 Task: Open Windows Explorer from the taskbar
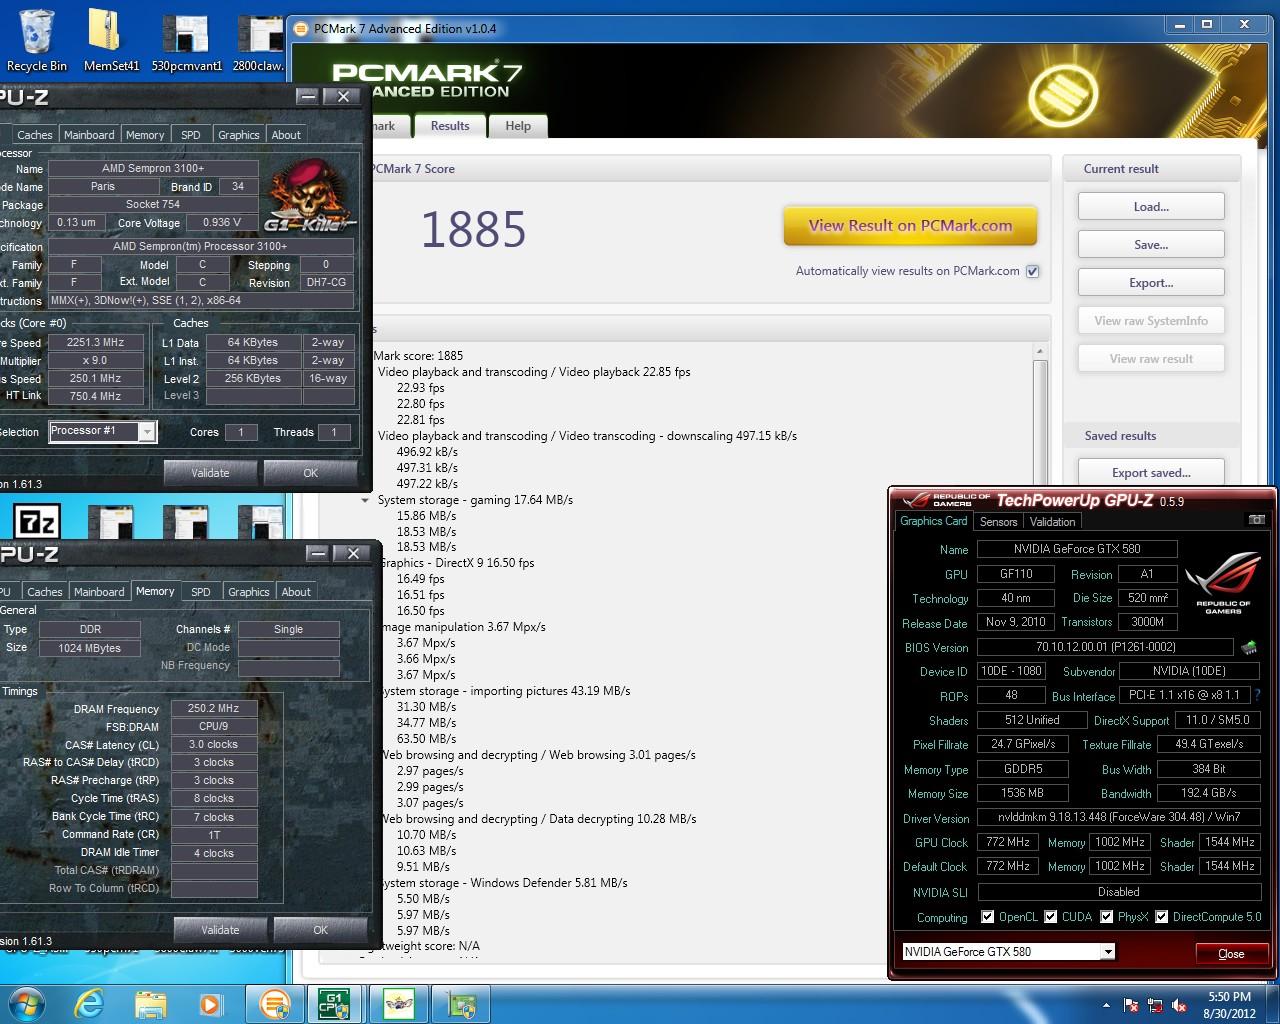pos(150,1004)
